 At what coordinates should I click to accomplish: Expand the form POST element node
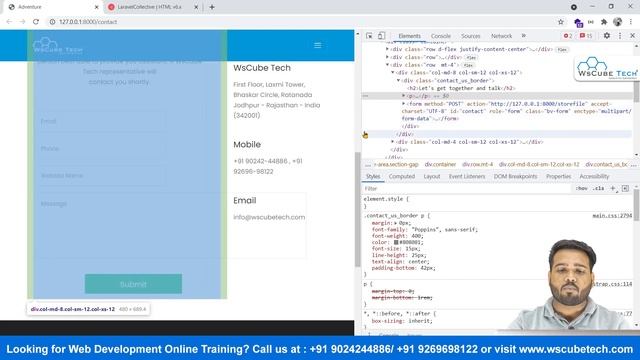(x=404, y=104)
